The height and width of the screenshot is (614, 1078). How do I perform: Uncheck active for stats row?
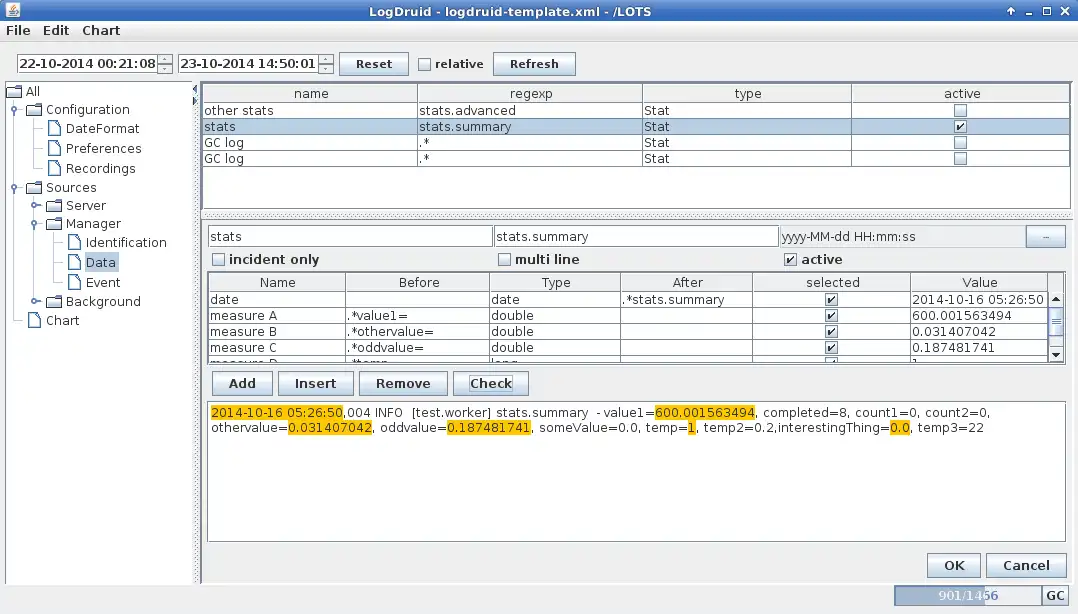coord(960,127)
